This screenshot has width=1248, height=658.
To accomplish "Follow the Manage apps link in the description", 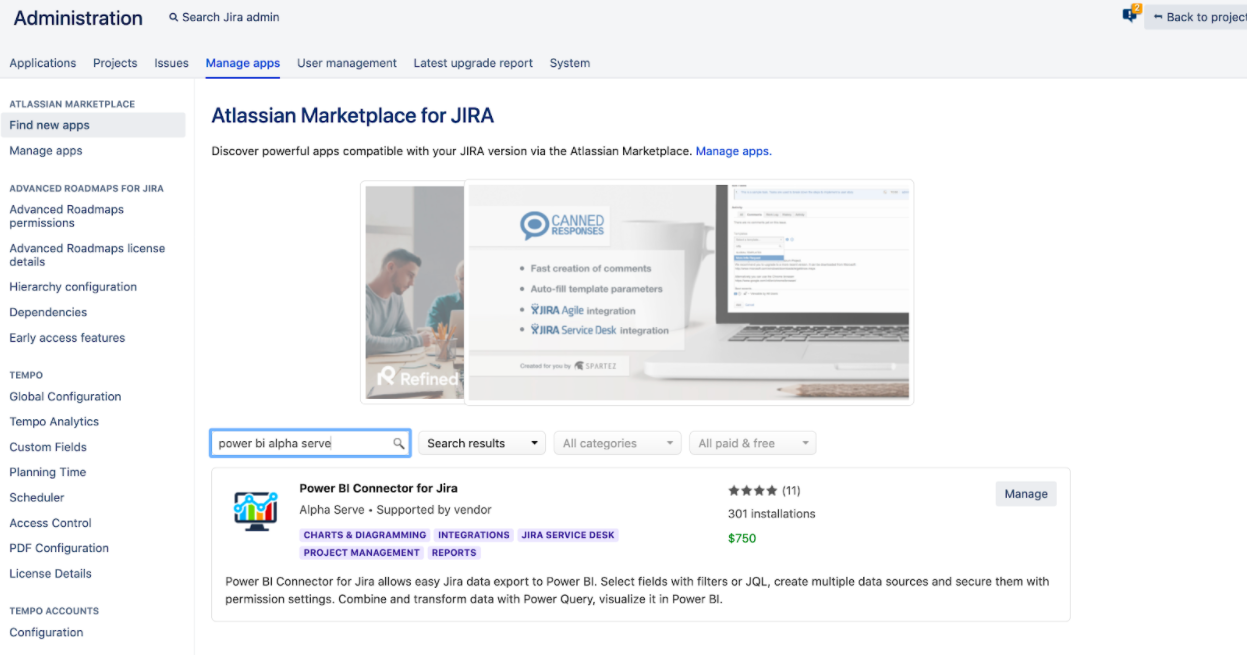I will click(733, 151).
